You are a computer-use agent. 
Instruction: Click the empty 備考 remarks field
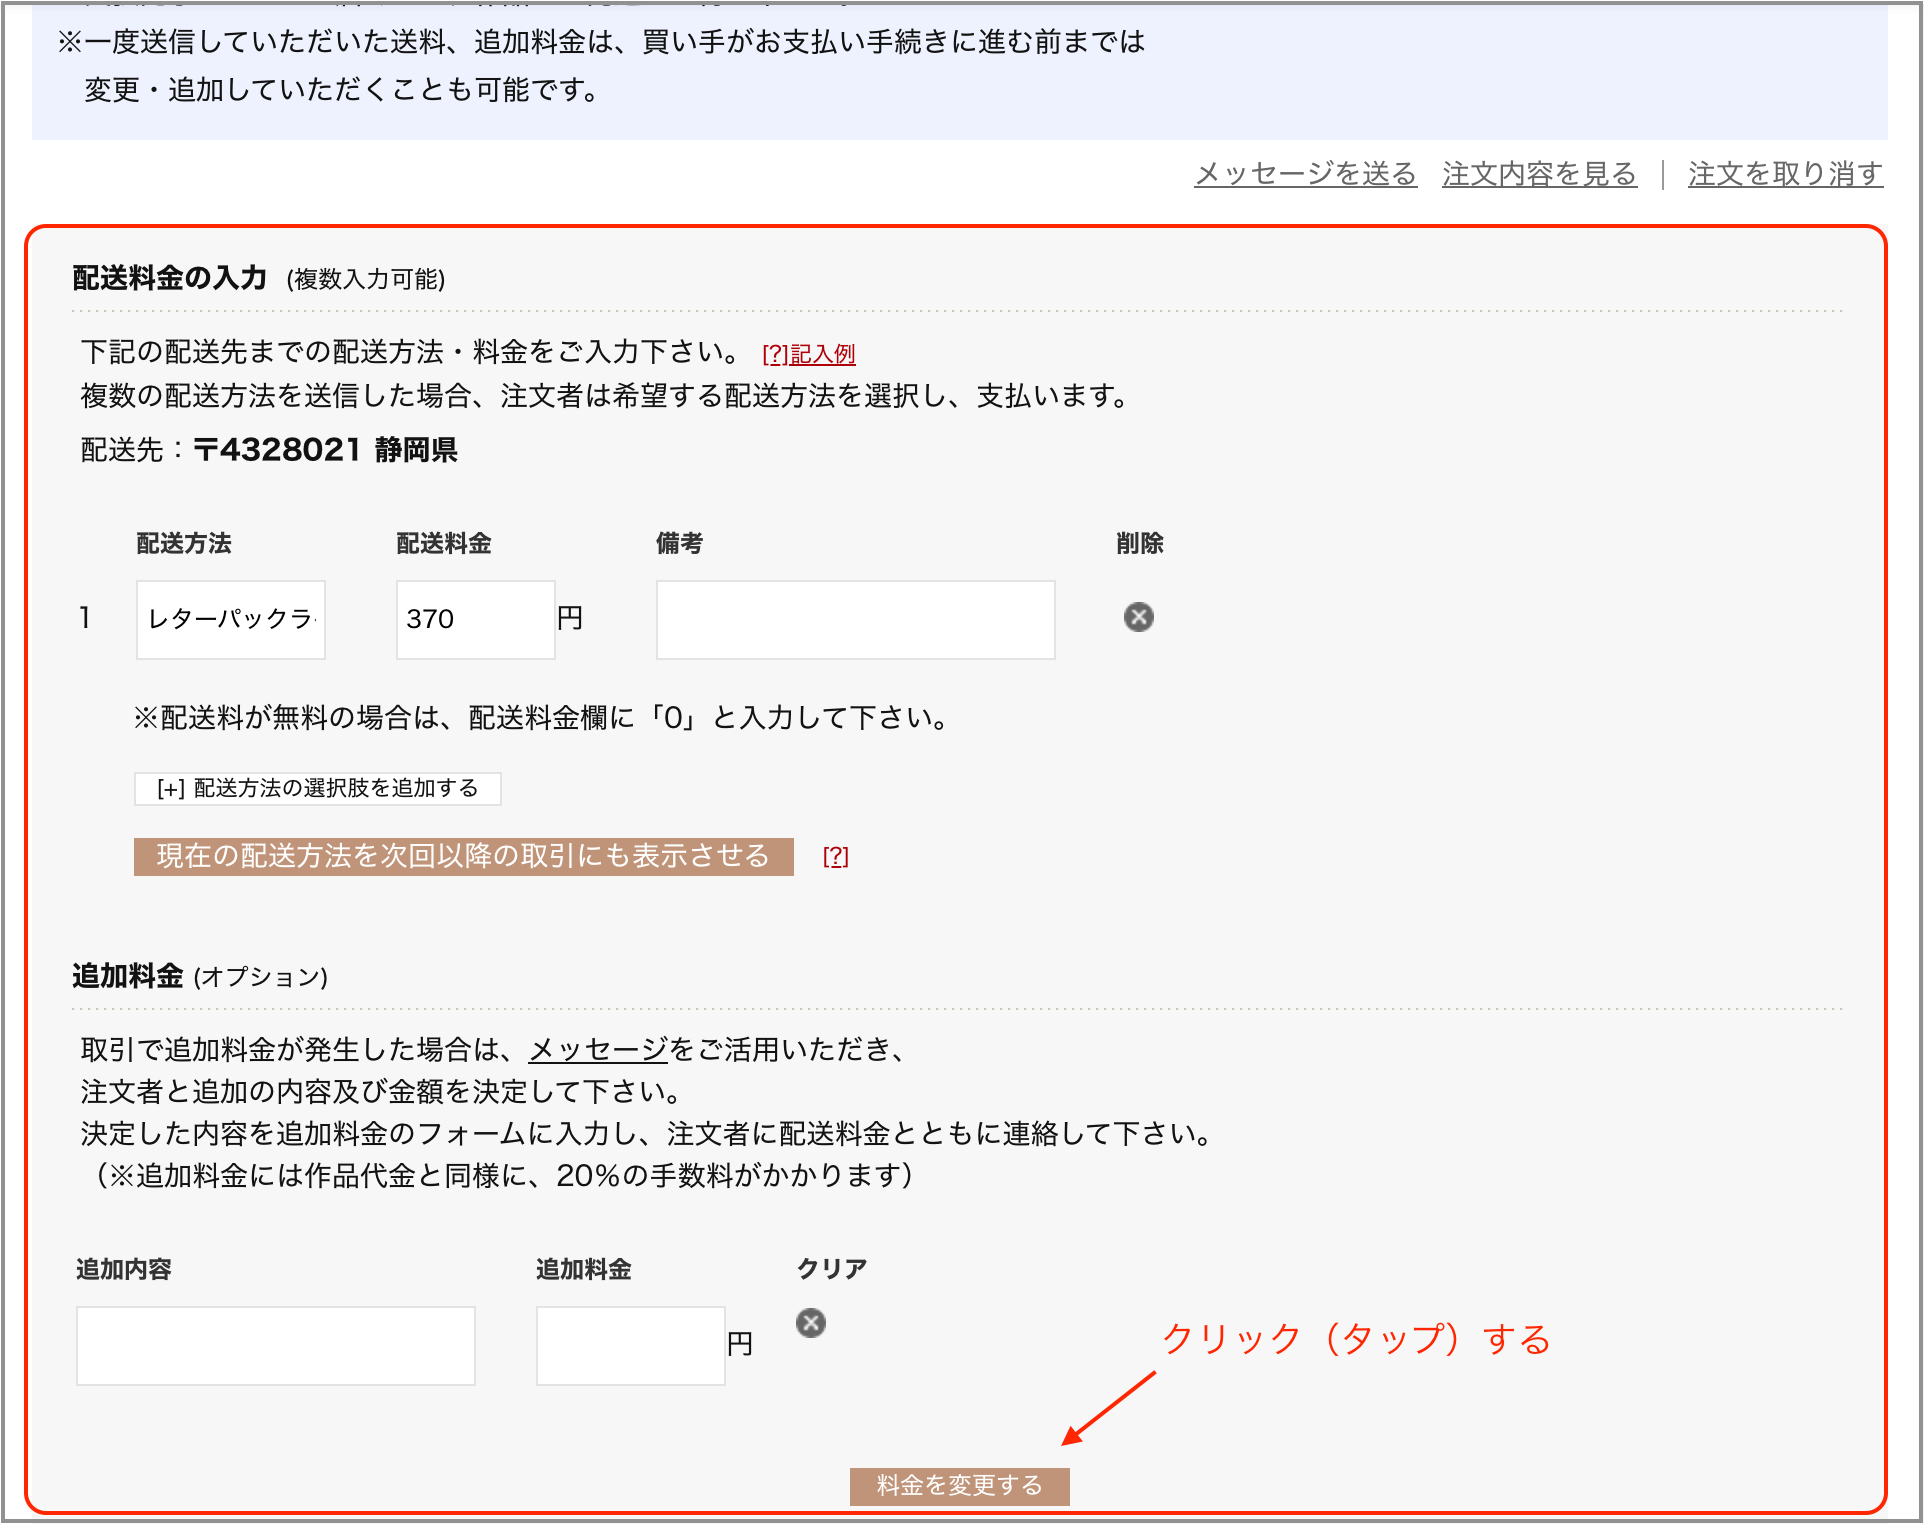[x=855, y=620]
